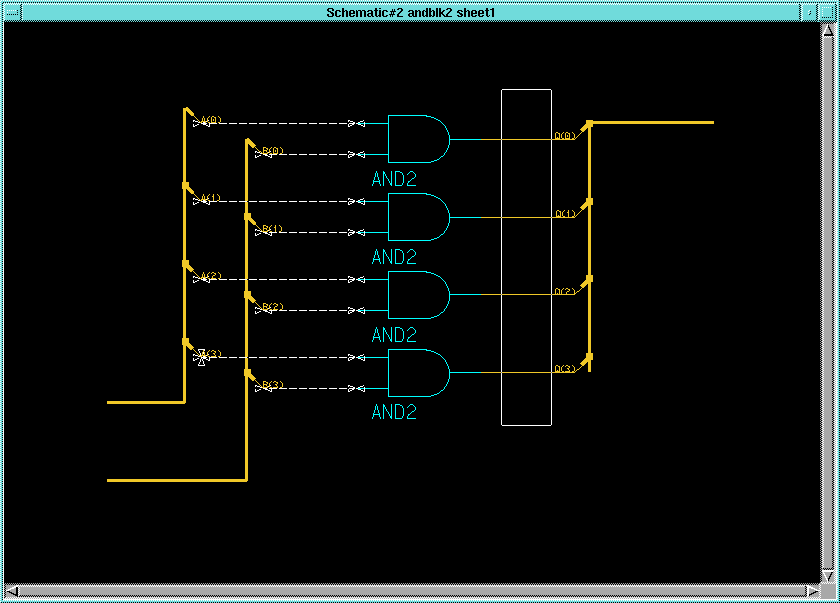Viewport: 840px width, 603px height.
Task: Click the maximize button in the title bar
Action: point(827,12)
